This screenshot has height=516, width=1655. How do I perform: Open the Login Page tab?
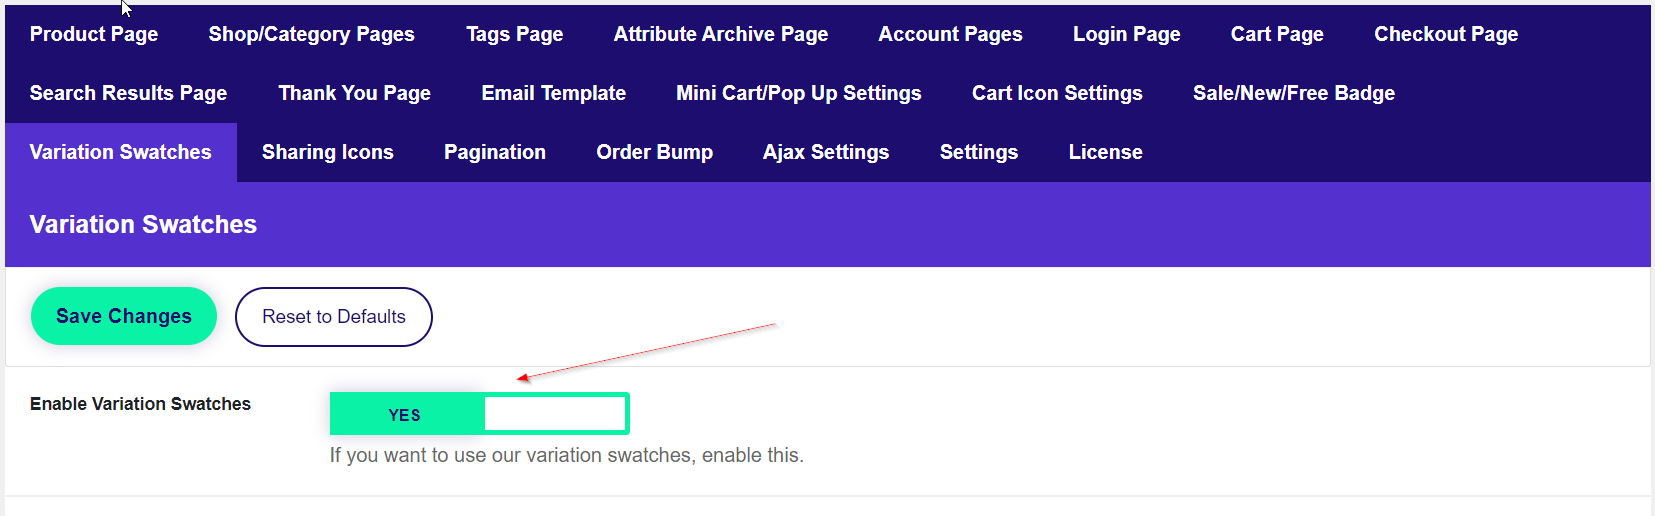pos(1126,34)
